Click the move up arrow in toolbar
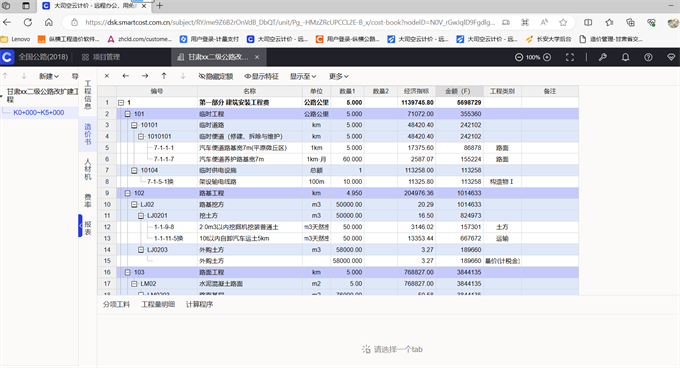The image size is (680, 368). point(164,76)
